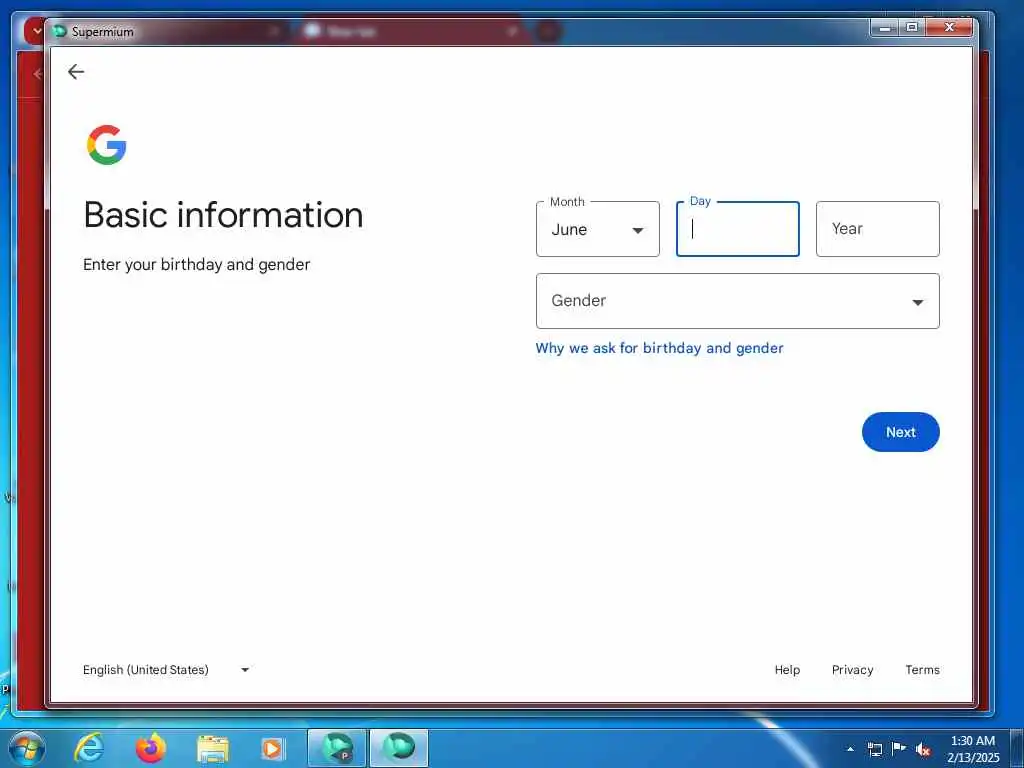Launch Internet Explorer from taskbar

89,748
